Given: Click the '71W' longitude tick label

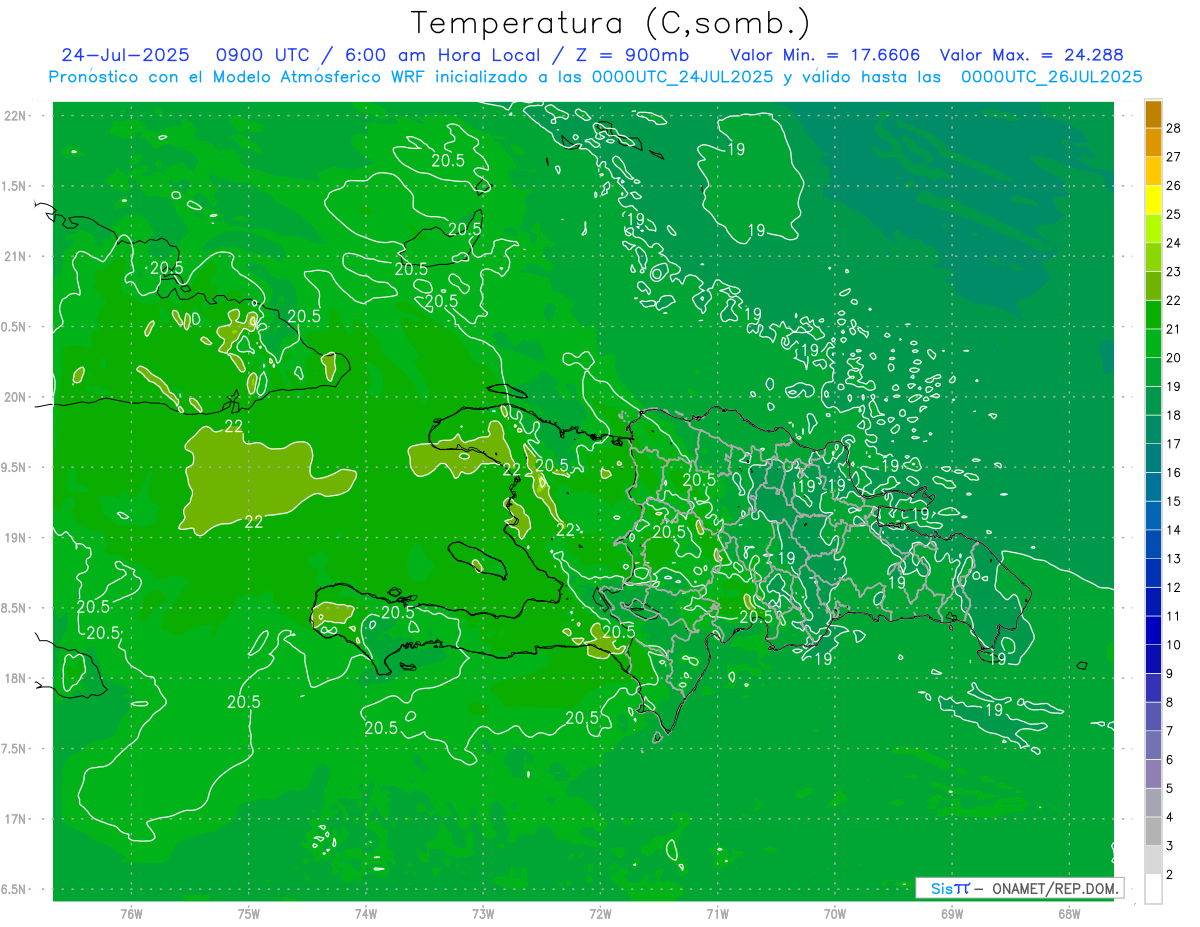Looking at the screenshot, I should click(x=717, y=914).
